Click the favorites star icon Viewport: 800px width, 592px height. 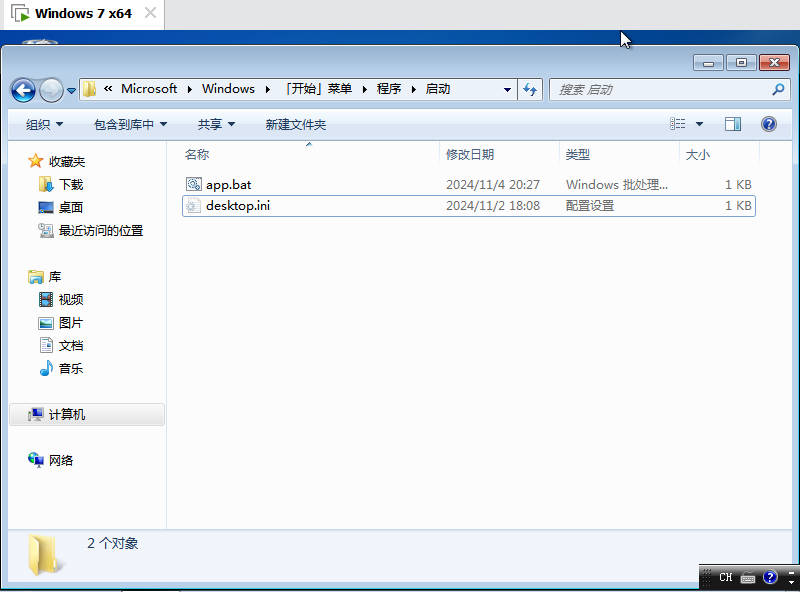point(36,161)
